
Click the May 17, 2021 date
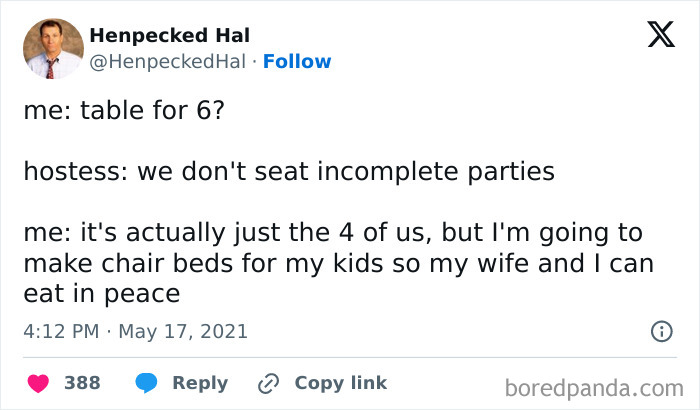[182, 331]
